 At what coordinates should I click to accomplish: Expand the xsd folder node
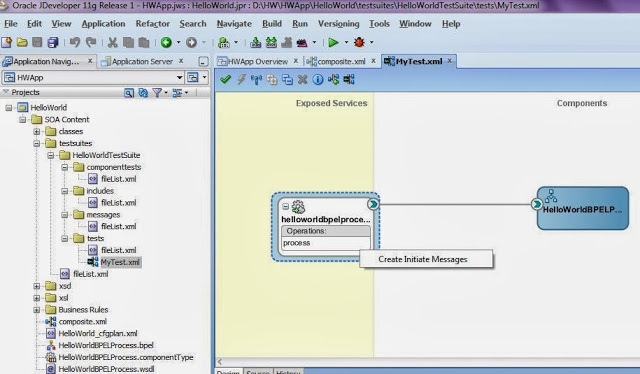37,286
